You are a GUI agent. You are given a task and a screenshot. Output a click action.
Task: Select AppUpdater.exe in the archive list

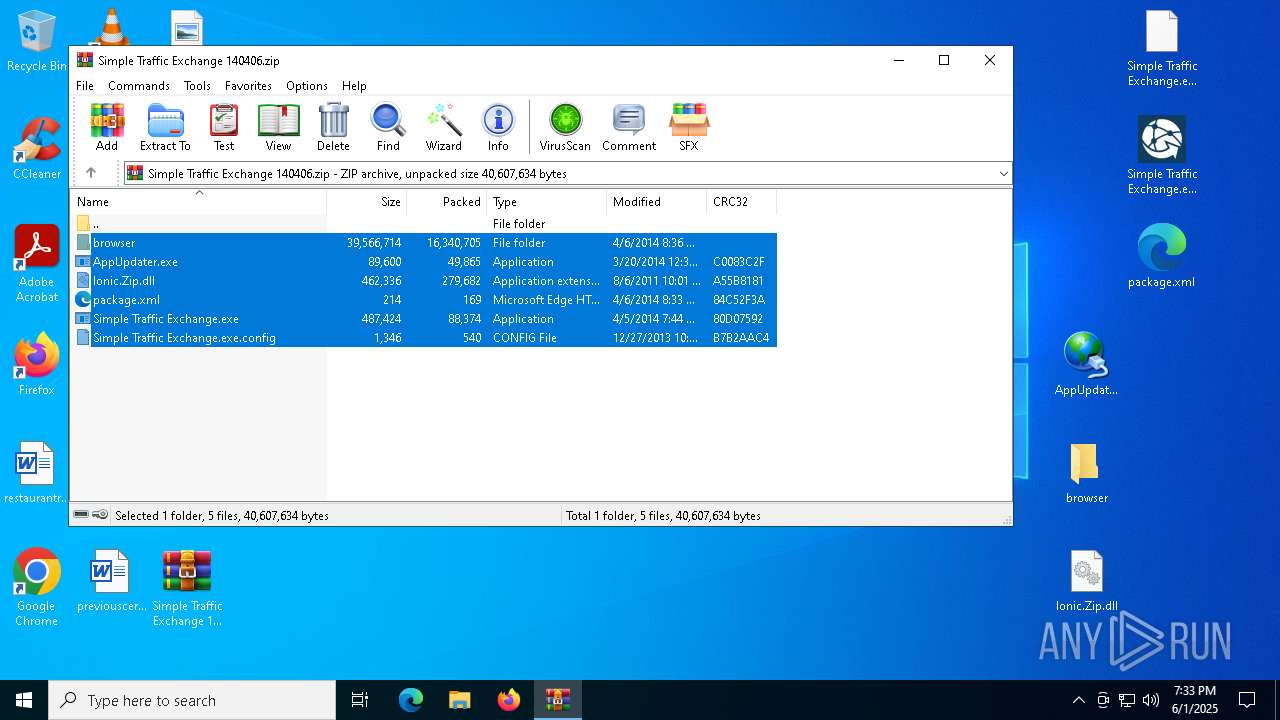coord(425,262)
